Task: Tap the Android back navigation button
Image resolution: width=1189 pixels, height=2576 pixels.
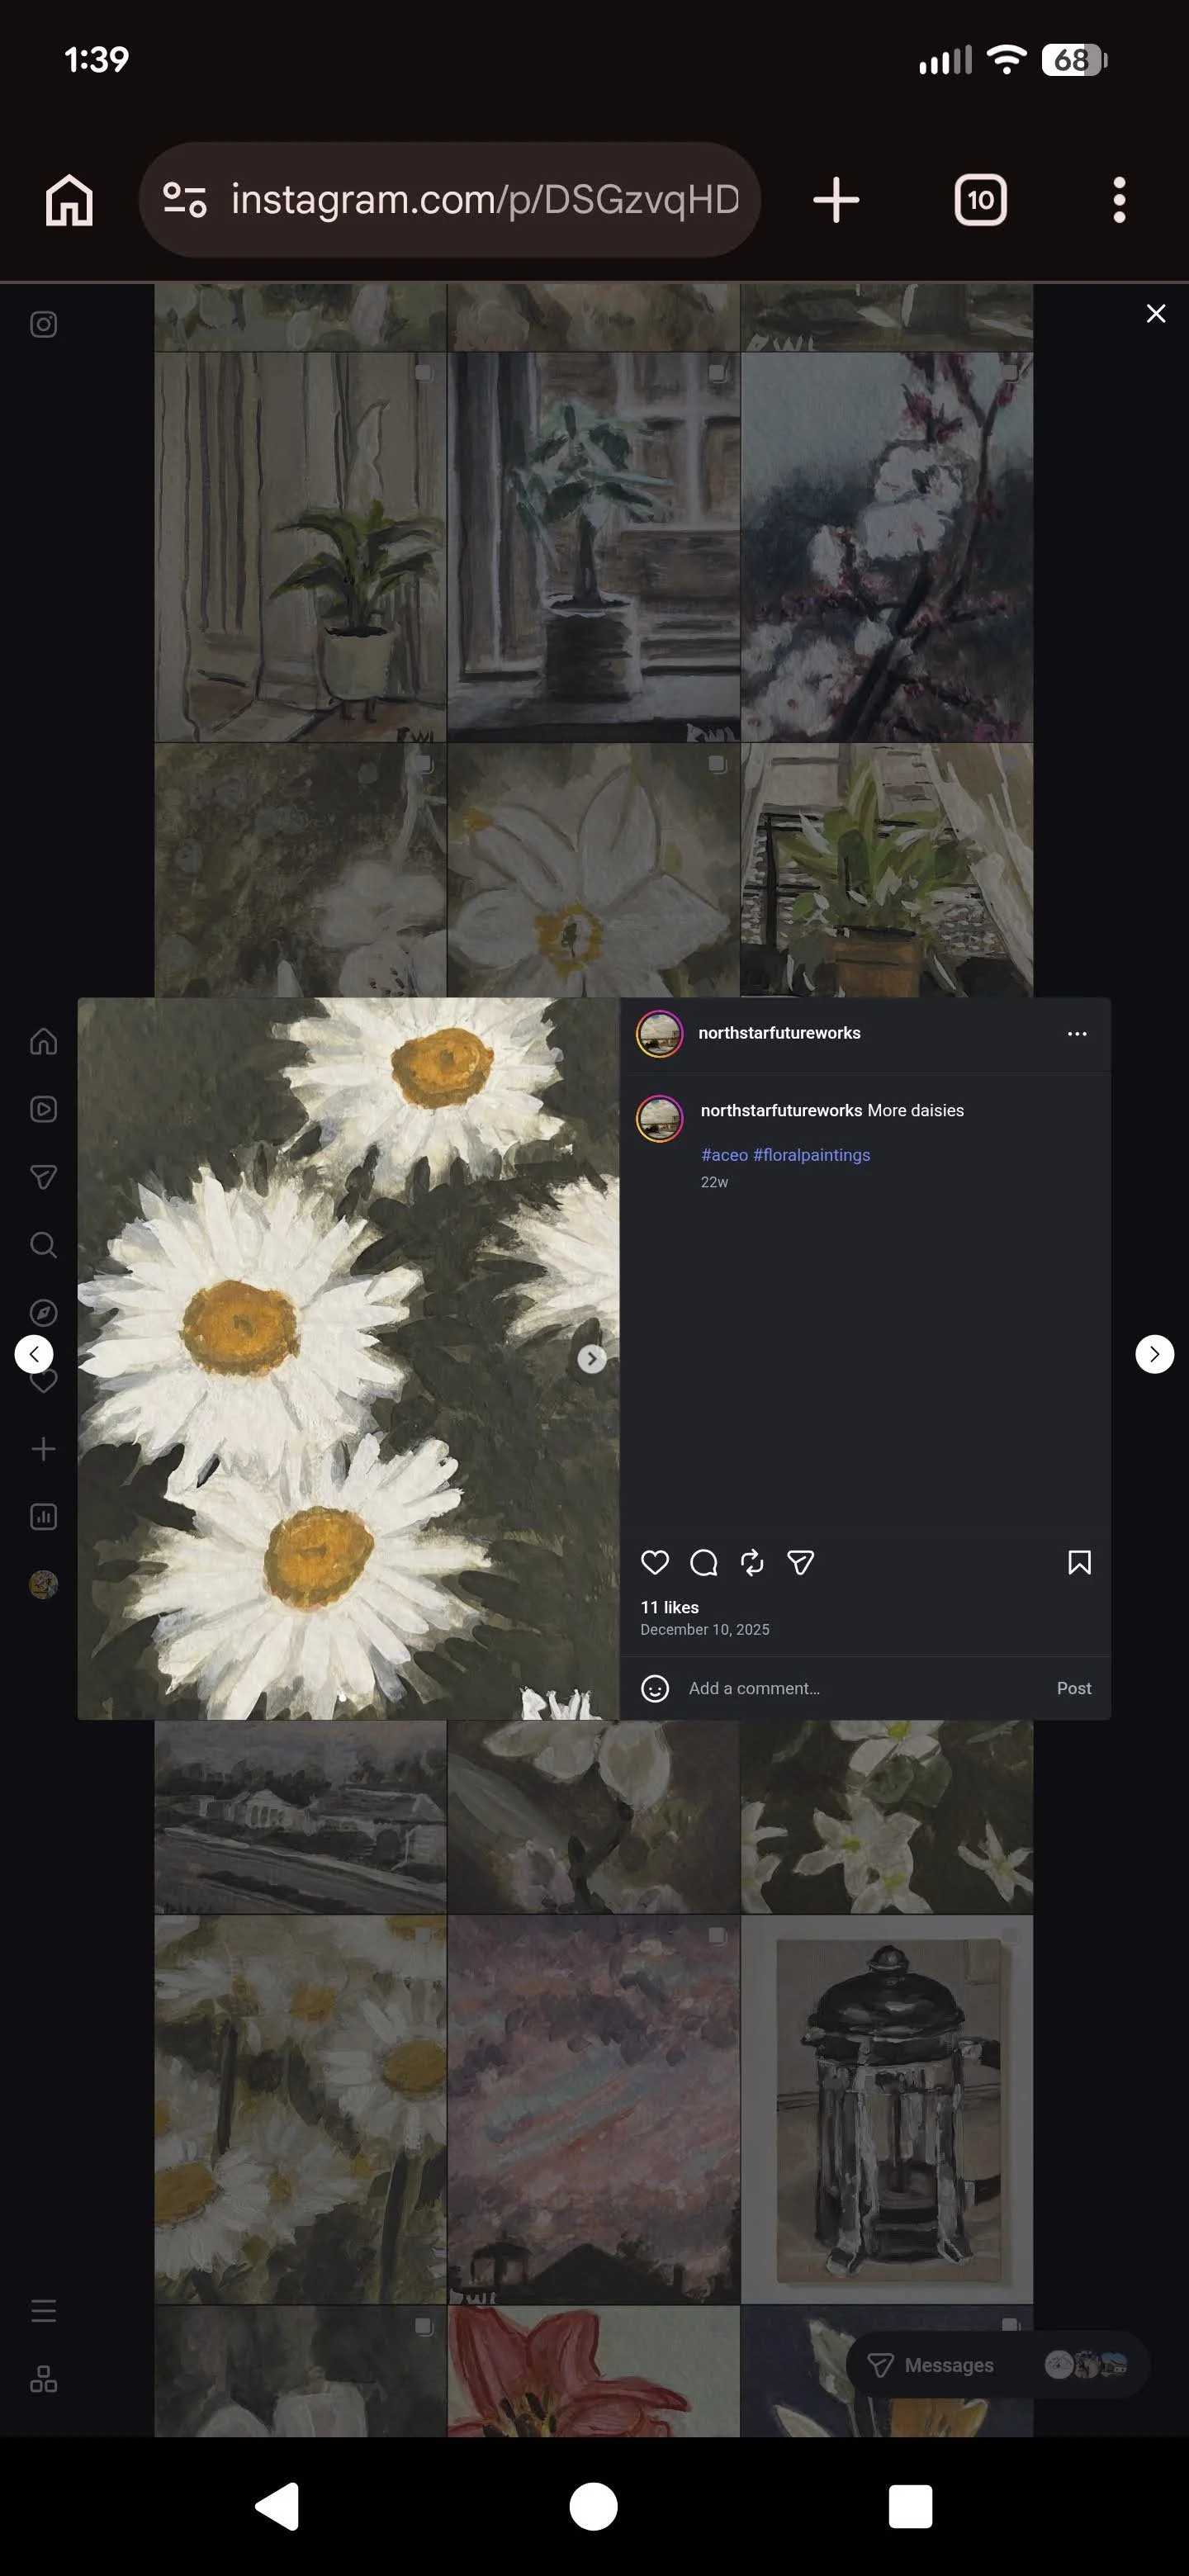Action: (x=277, y=2506)
